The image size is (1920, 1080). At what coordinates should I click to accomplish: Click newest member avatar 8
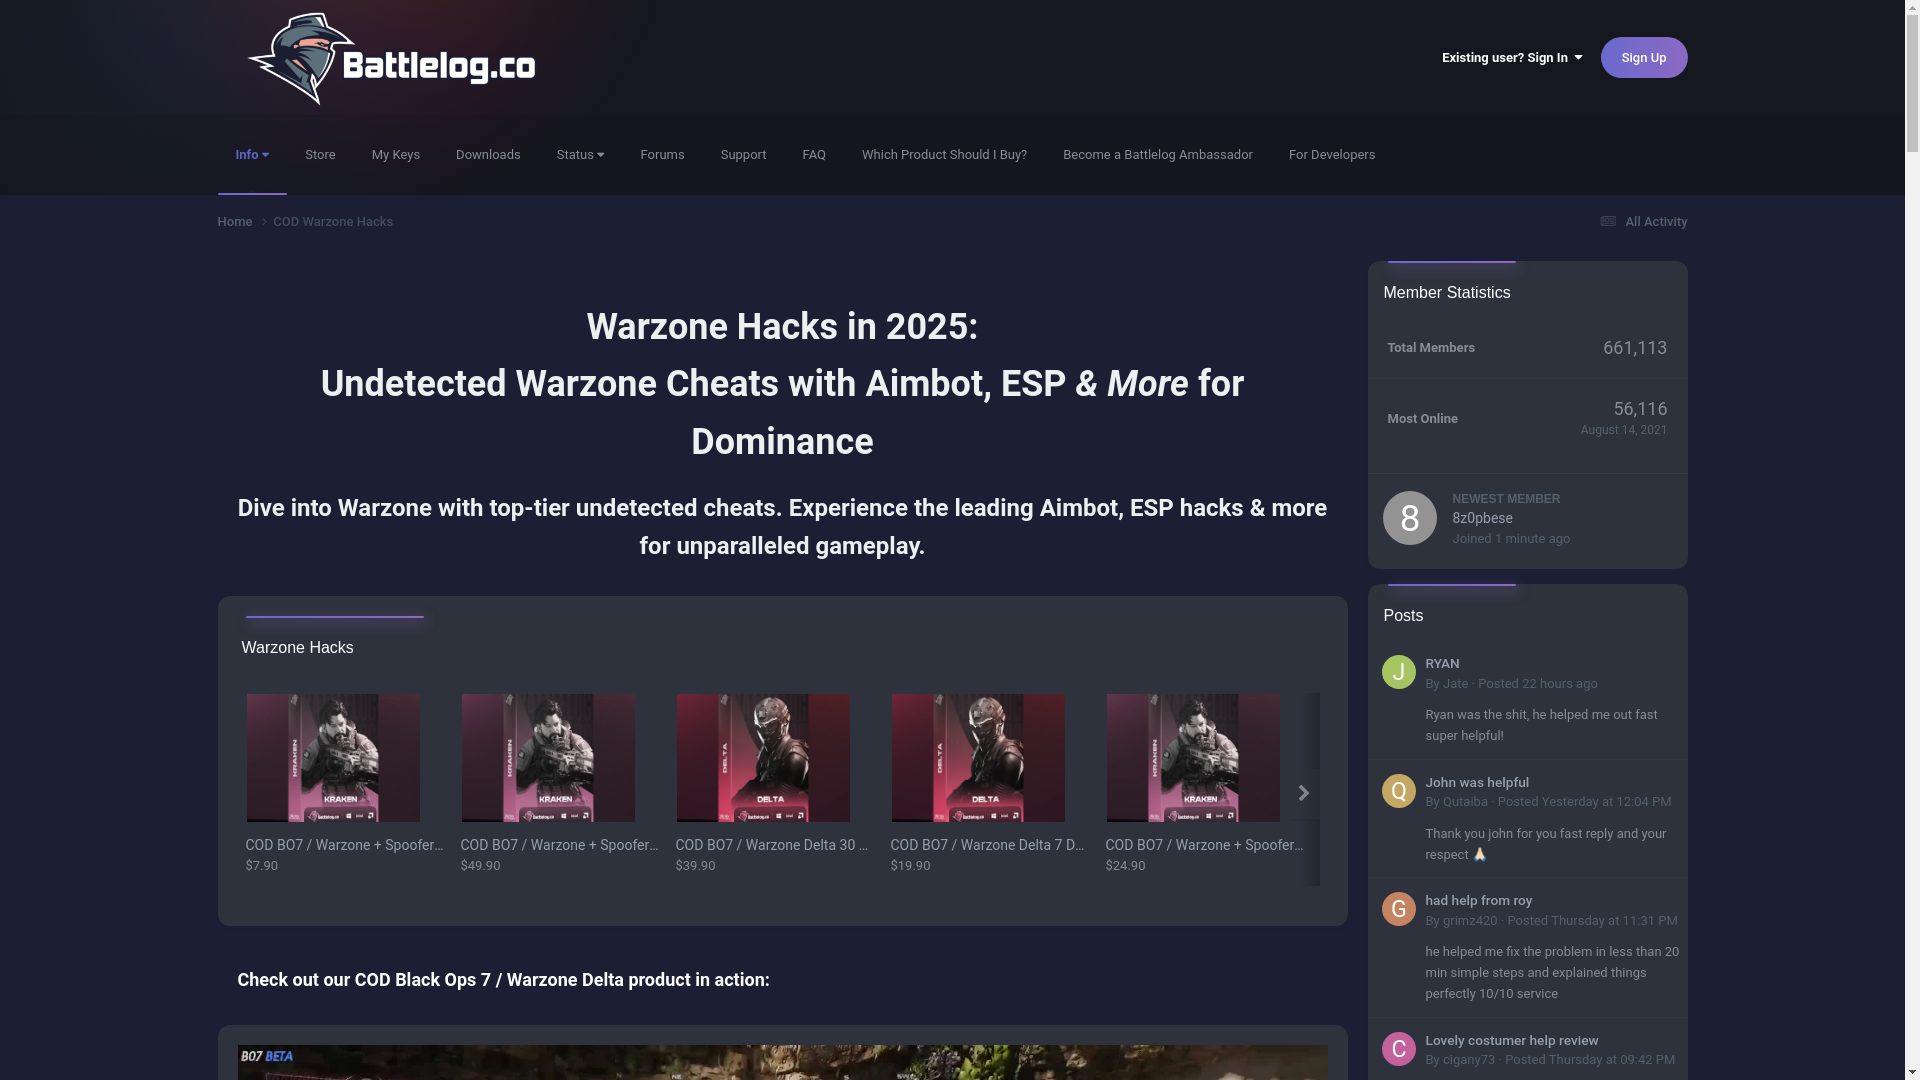pos(1409,518)
